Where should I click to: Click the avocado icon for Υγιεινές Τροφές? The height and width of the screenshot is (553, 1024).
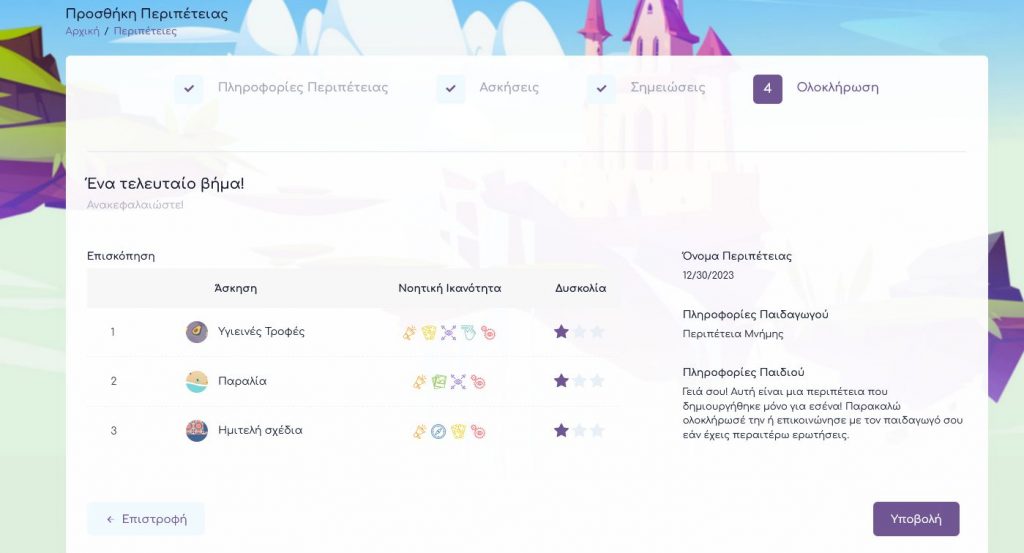point(197,332)
